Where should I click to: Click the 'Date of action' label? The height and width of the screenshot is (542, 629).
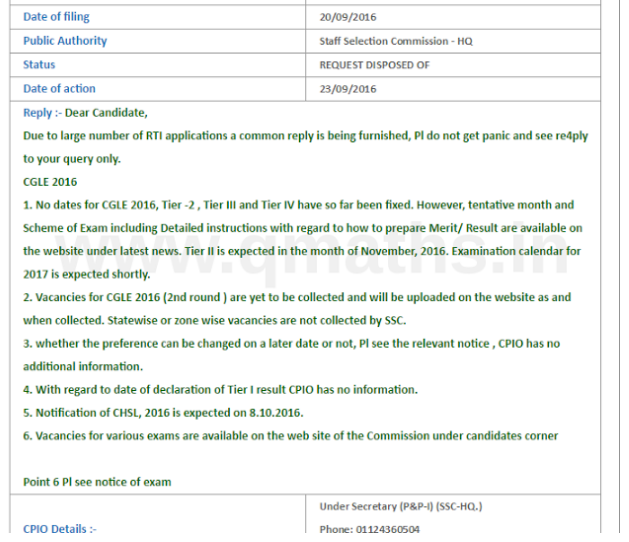click(x=59, y=89)
